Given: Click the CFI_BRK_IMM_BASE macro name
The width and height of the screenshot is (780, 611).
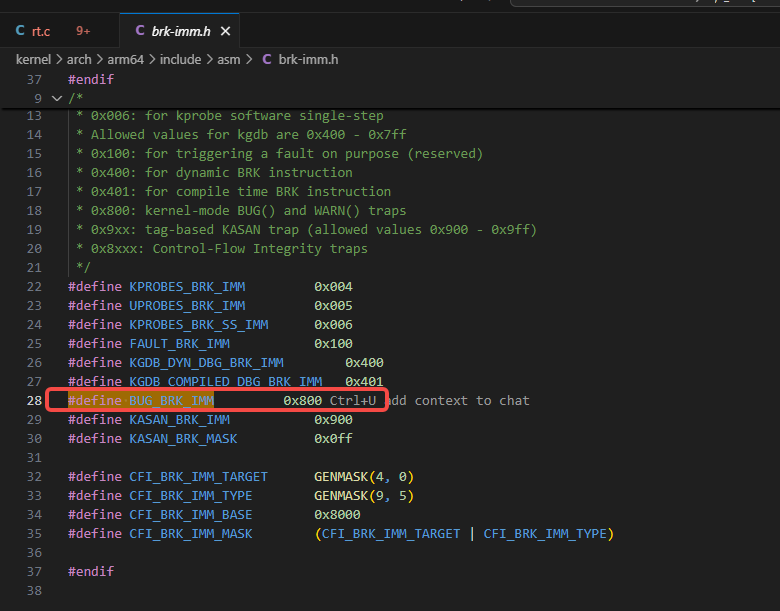Looking at the screenshot, I should [191, 514].
